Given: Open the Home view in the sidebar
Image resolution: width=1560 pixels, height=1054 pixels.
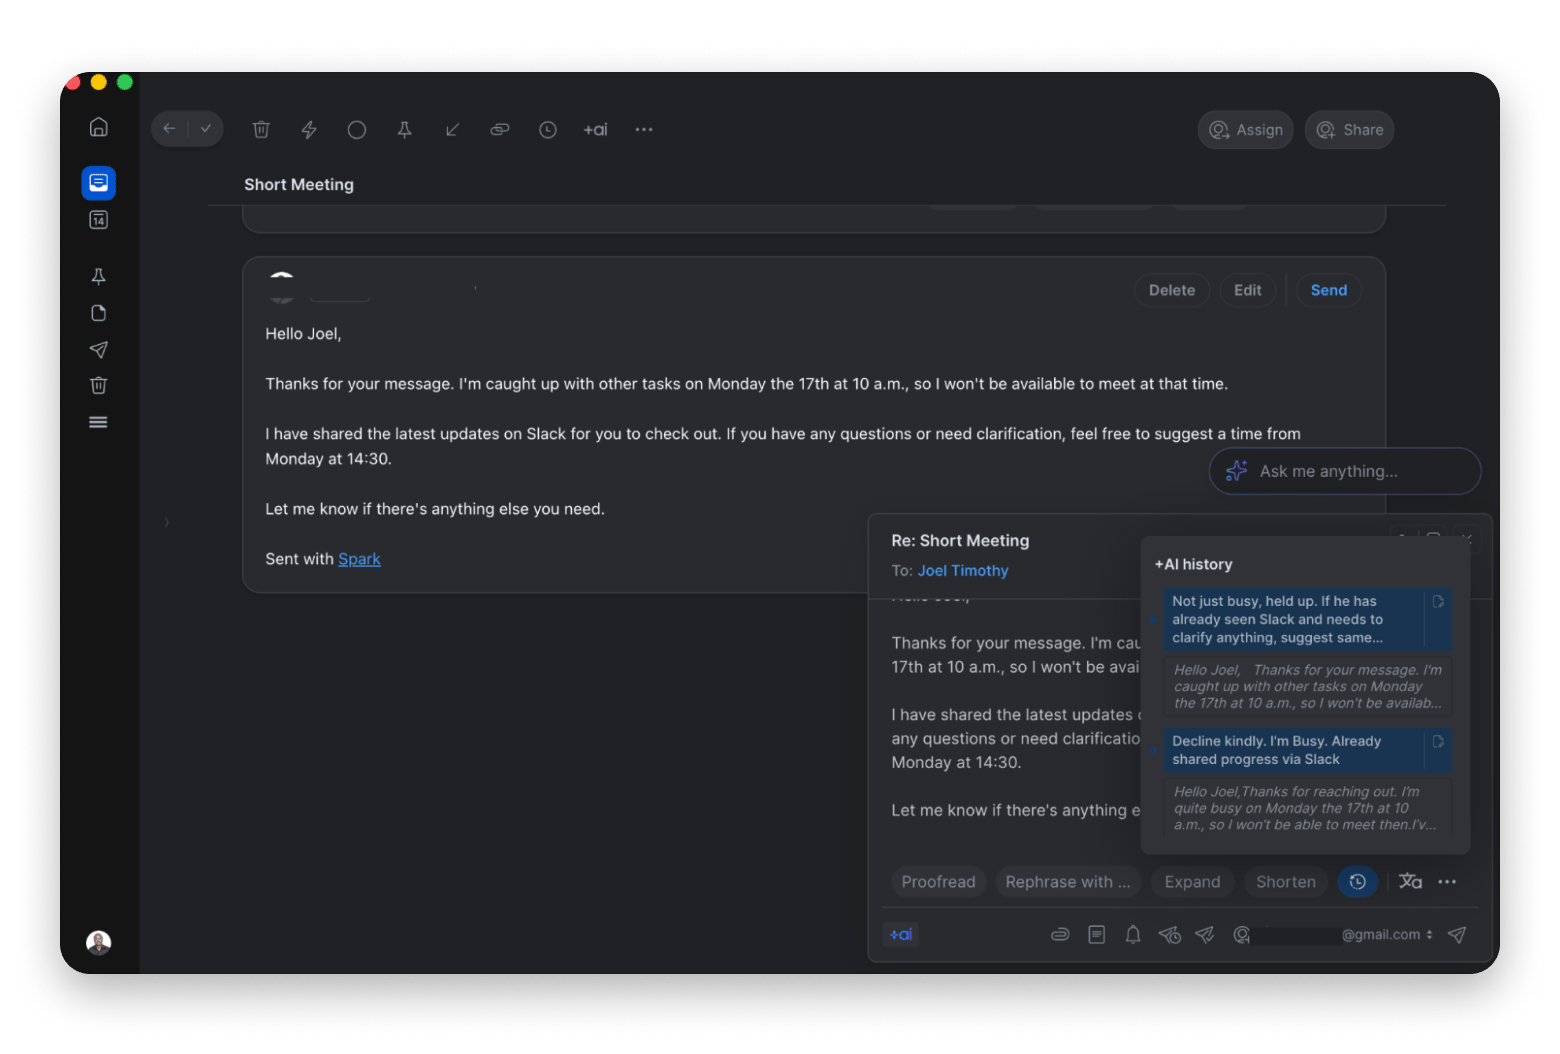Looking at the screenshot, I should 98,127.
